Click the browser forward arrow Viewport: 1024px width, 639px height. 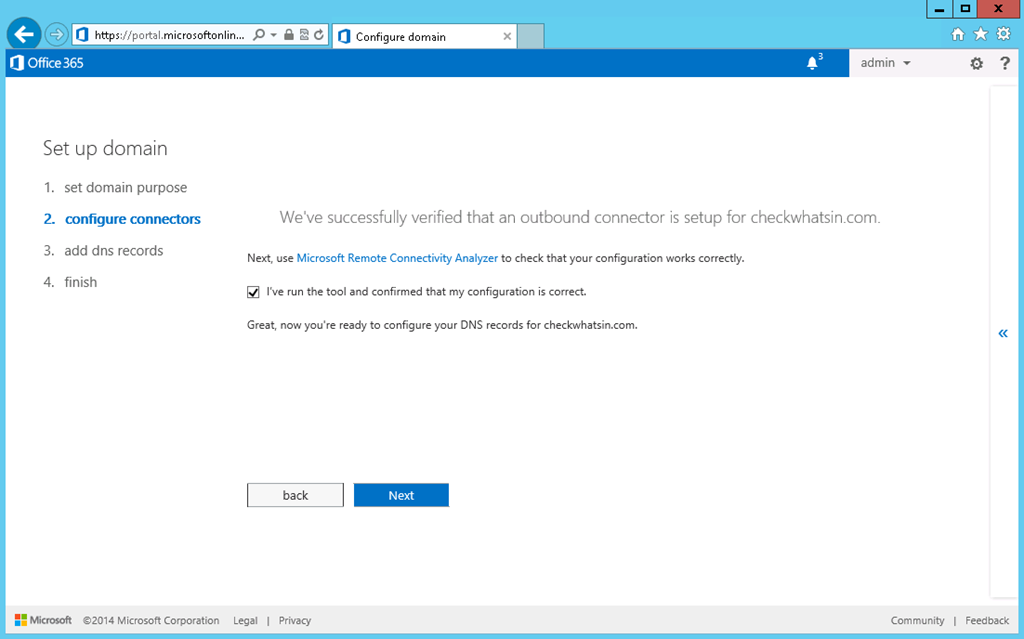(57, 35)
